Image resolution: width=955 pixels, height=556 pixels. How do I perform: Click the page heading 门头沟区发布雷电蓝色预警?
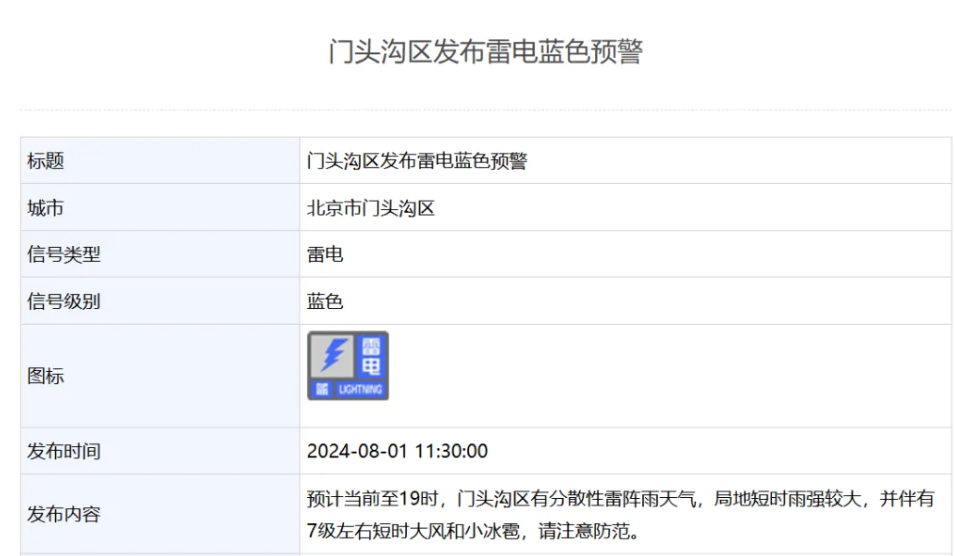[485, 51]
